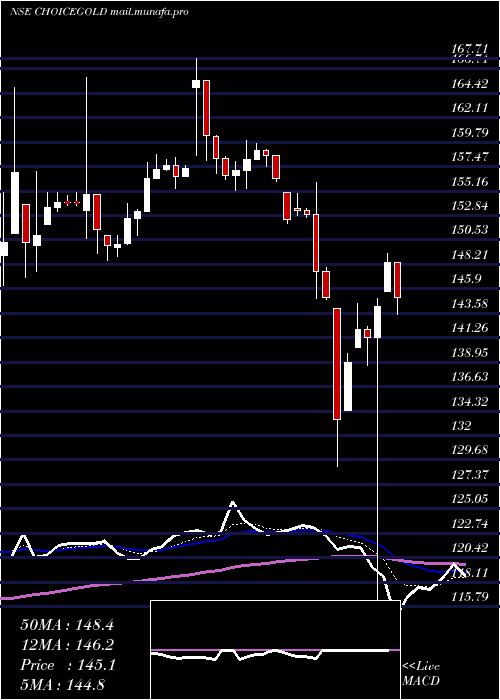Select the 122.74 price axis label
This screenshot has width=500, height=700.
coord(471,523)
